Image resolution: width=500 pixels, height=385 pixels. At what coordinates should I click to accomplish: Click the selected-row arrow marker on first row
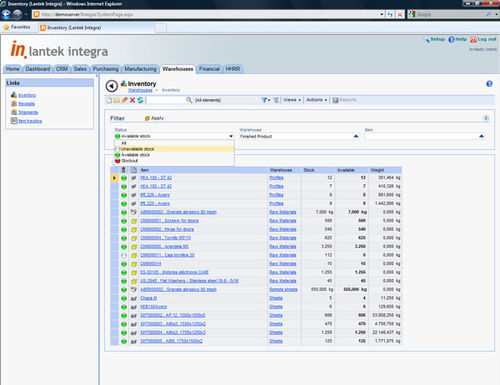[x=114, y=178]
